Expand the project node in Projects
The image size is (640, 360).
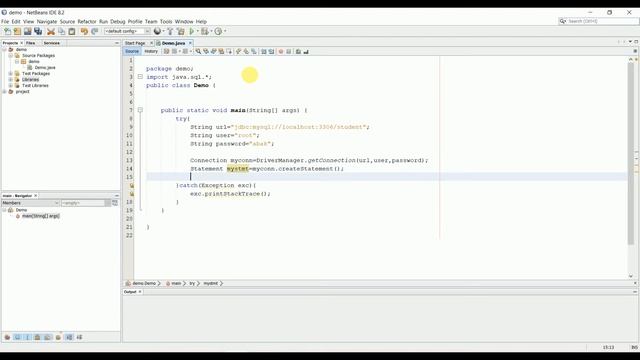click(4, 92)
